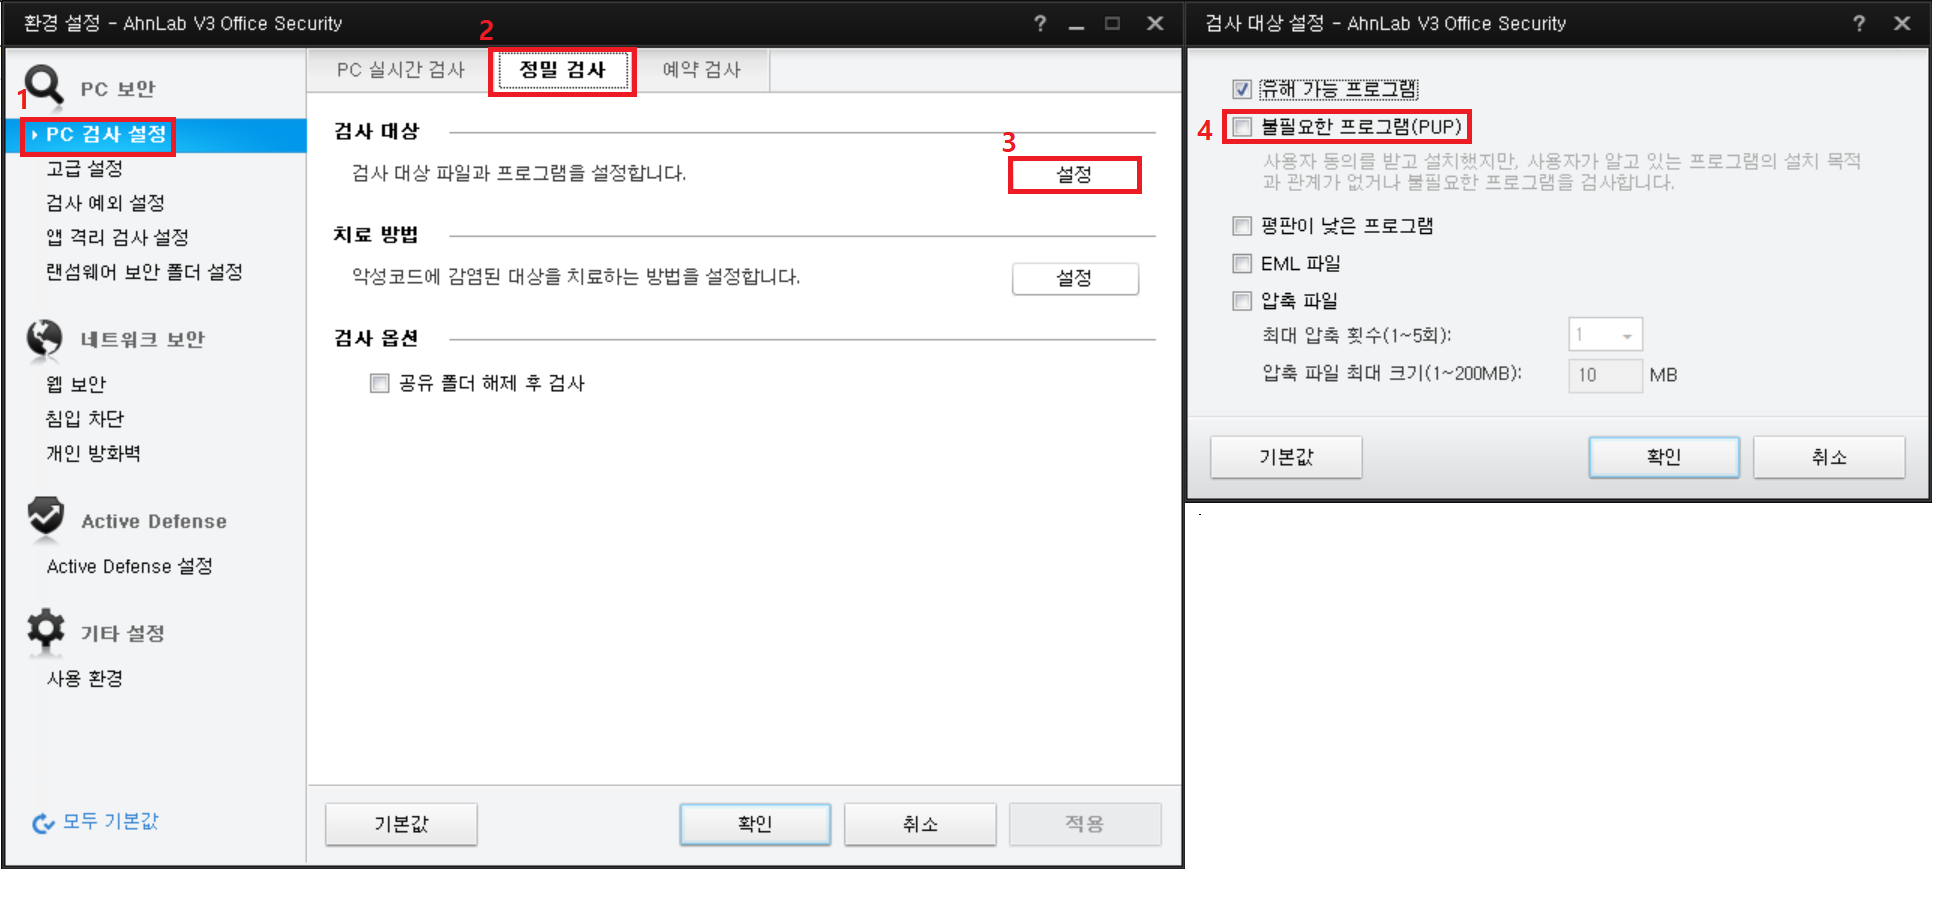Click the 기타 설정 section heading
This screenshot has height=906, width=1946.
pos(122,634)
